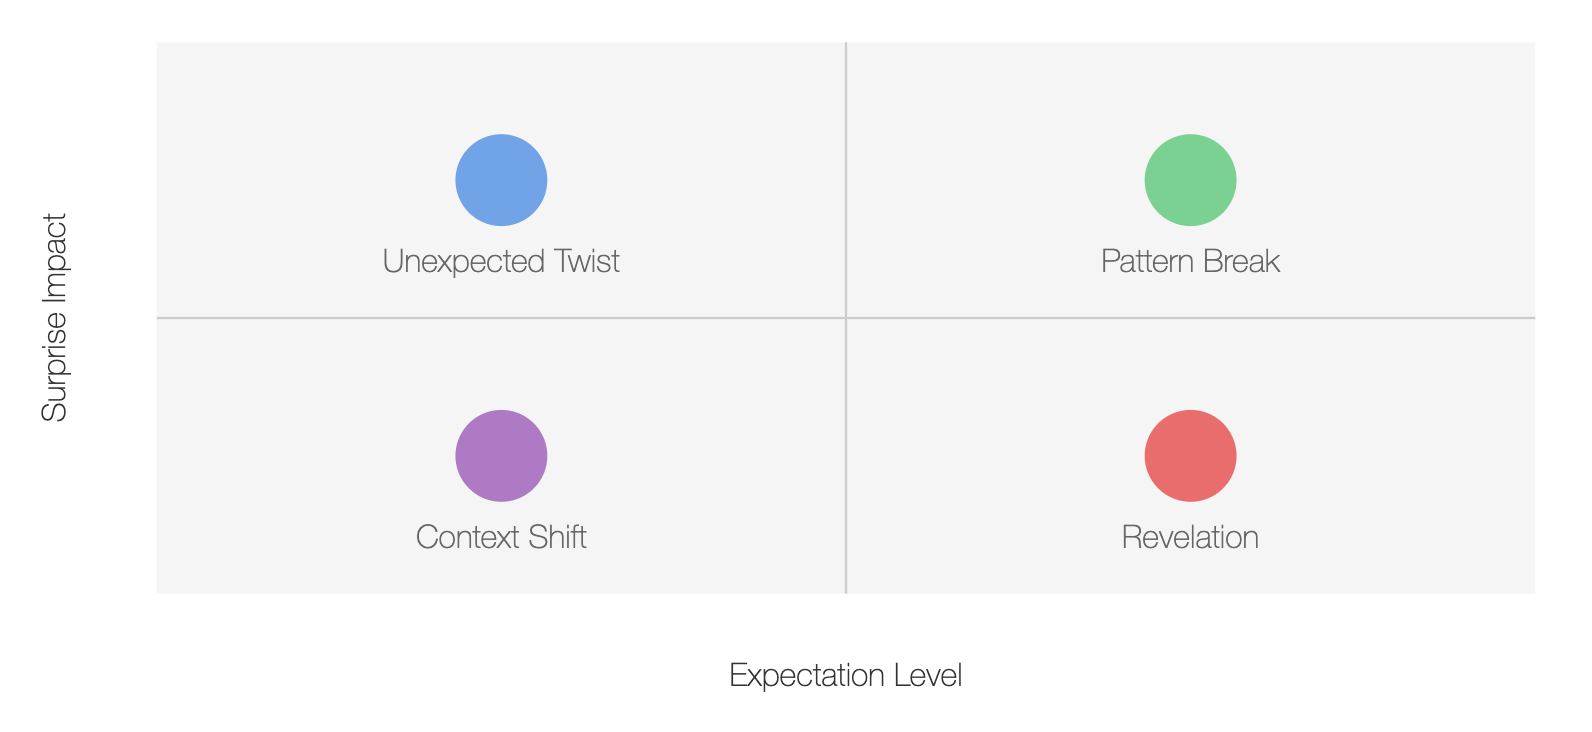
Task: Select the Pattern Break text label
Action: click(1190, 261)
